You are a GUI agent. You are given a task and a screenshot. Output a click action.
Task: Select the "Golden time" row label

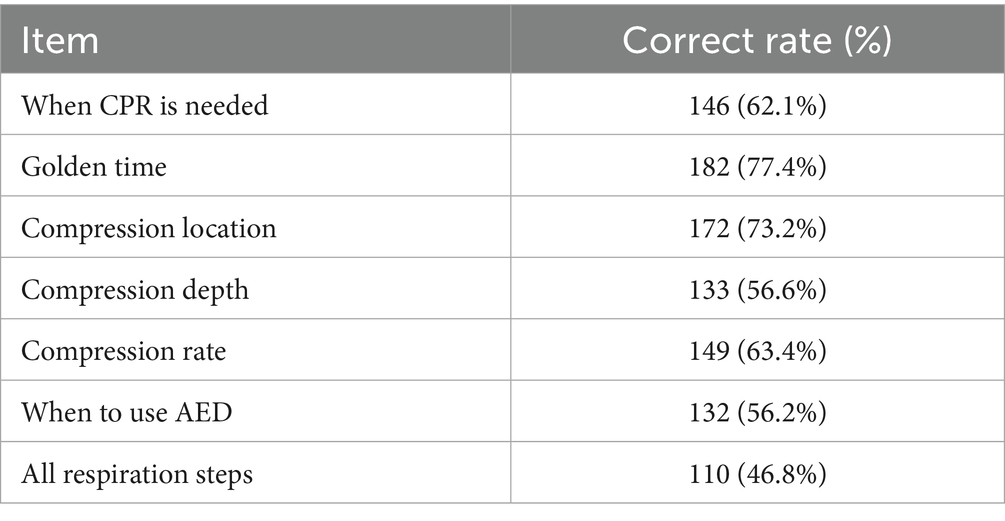click(94, 167)
